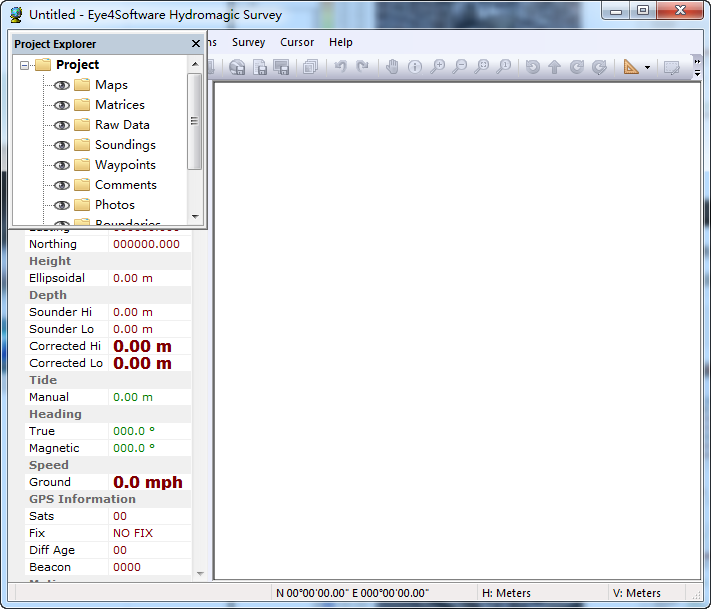Click data panel scroll down arrow

[200, 574]
